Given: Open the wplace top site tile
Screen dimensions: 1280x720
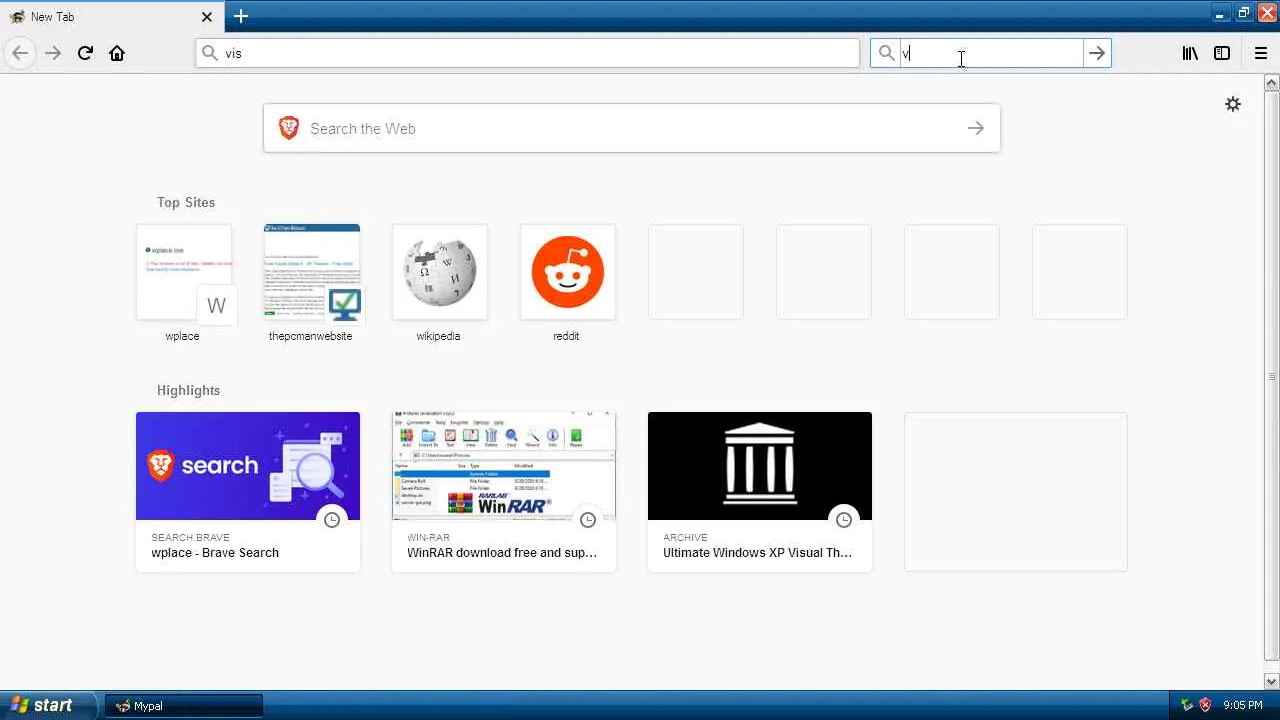Looking at the screenshot, I should click(x=184, y=272).
